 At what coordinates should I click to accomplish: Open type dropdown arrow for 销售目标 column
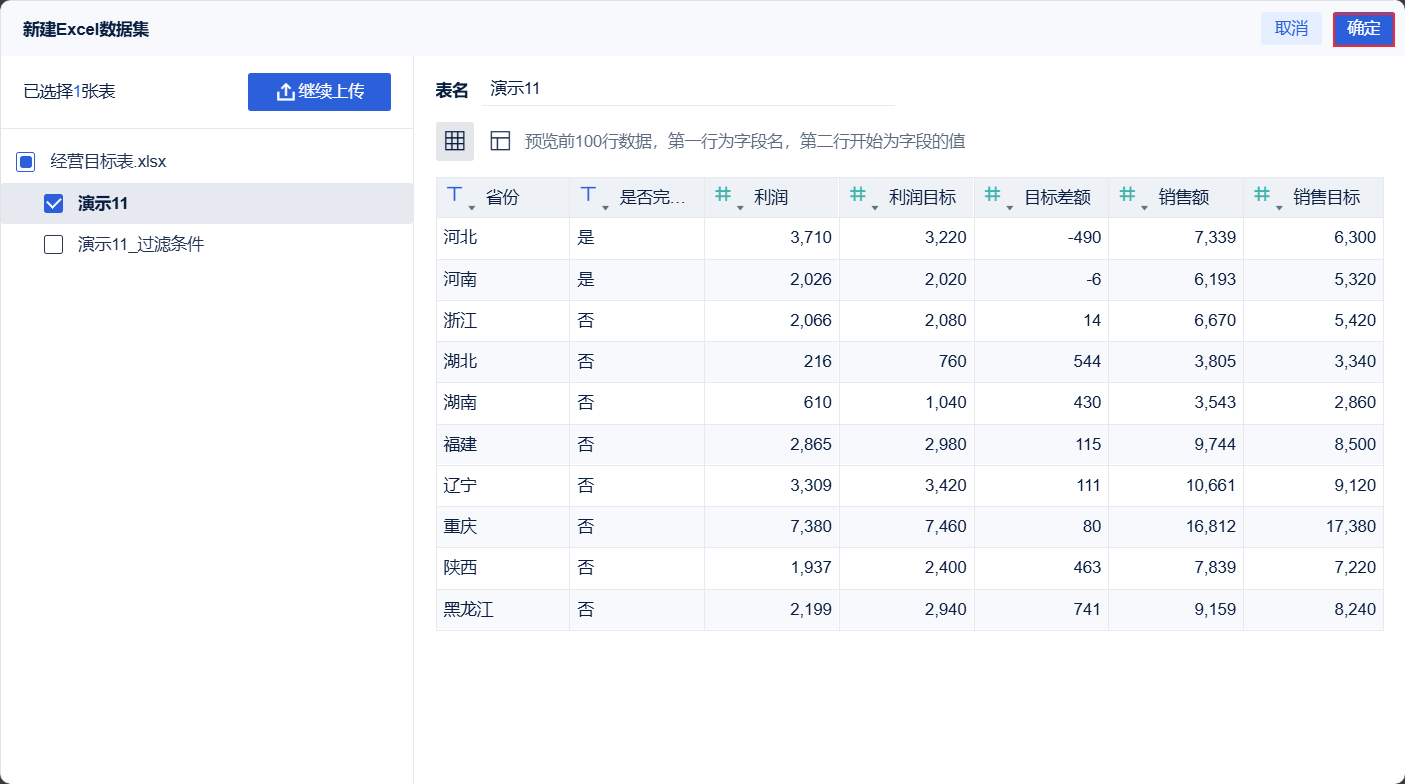(x=1279, y=207)
